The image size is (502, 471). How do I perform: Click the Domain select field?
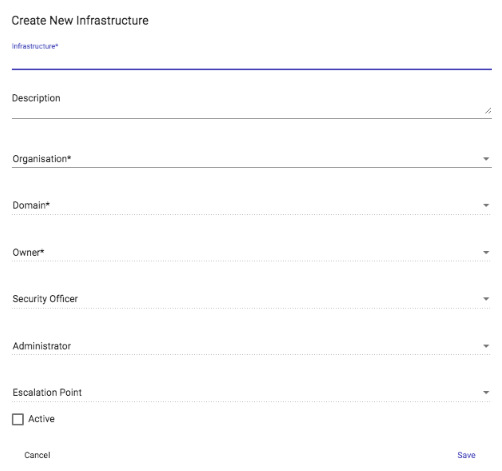point(252,205)
